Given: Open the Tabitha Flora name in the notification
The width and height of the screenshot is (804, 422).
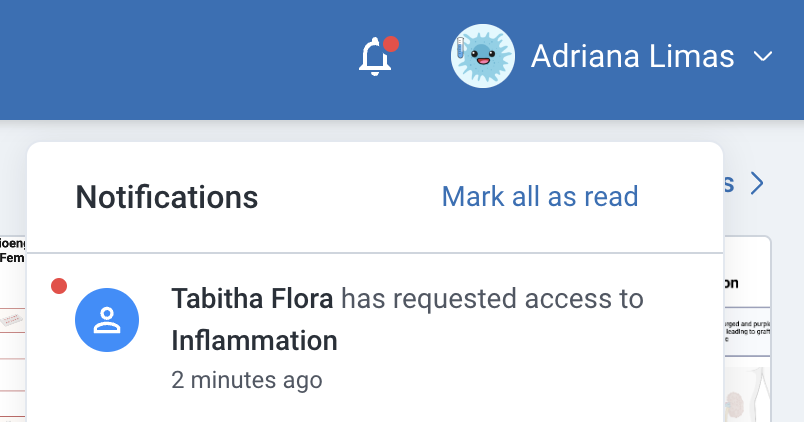Looking at the screenshot, I should click(253, 298).
